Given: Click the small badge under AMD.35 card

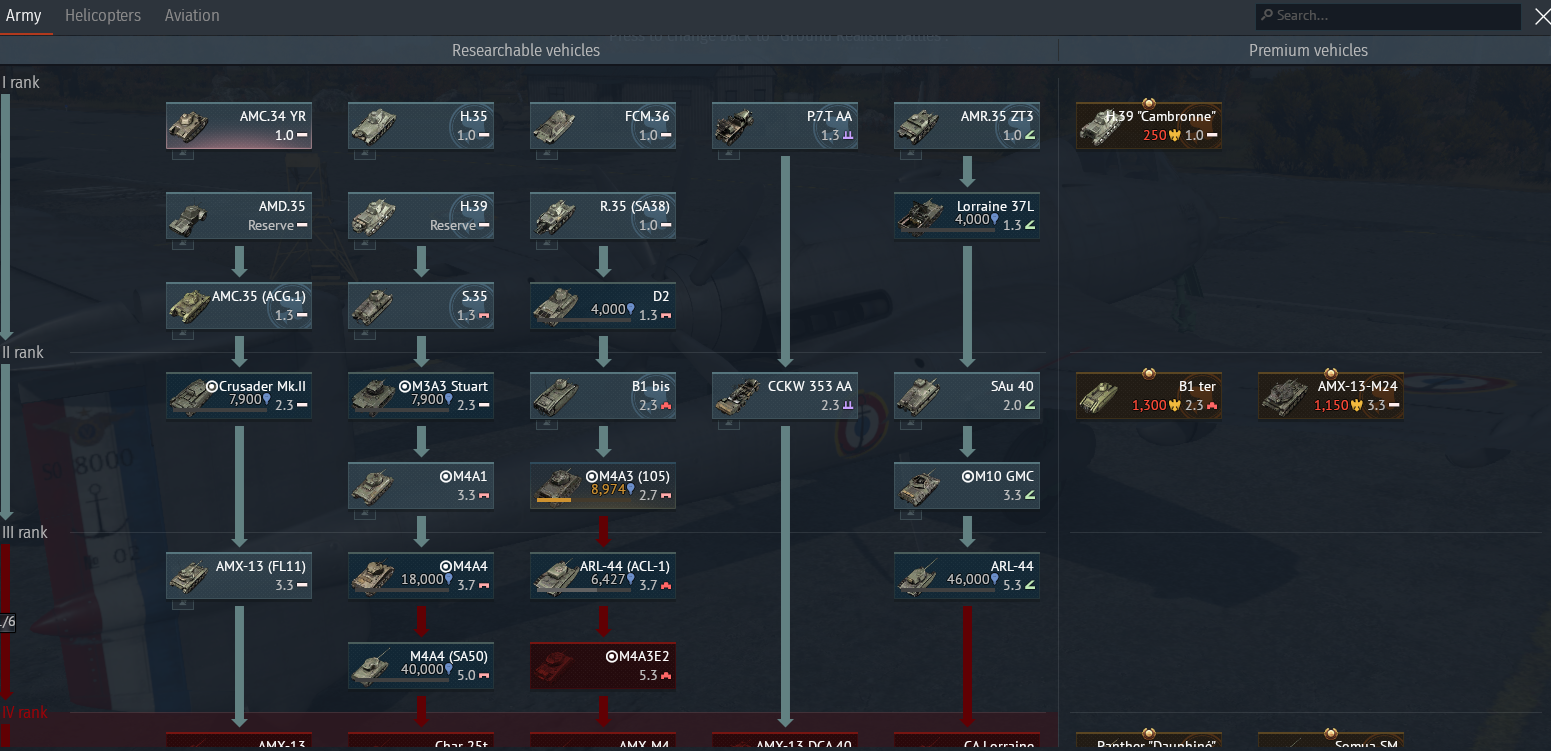Looking at the screenshot, I should pos(184,244).
